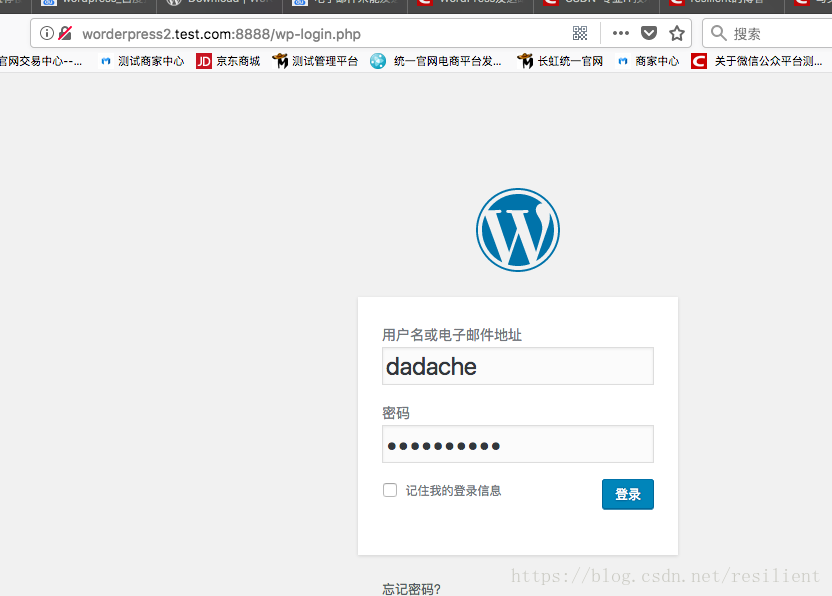Click the 登录 login button

point(628,494)
